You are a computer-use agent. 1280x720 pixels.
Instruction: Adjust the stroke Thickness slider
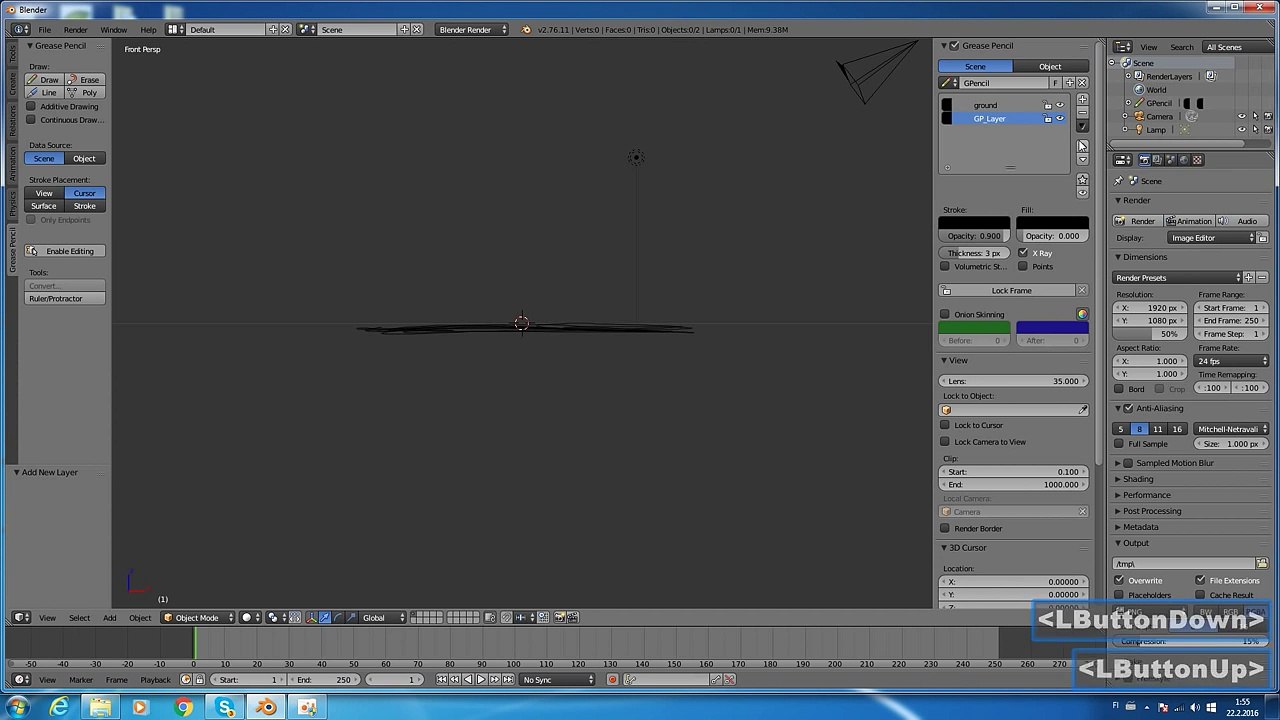pyautogui.click(x=974, y=253)
